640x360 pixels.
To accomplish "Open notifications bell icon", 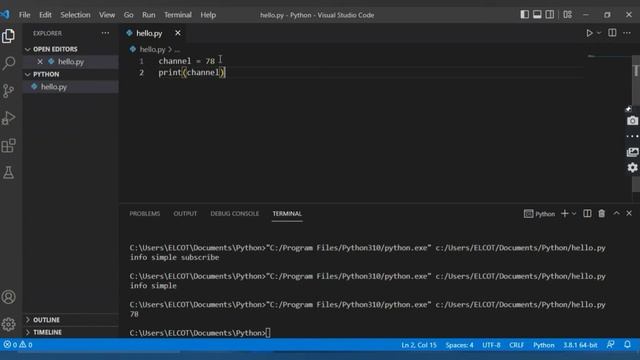I will click(627, 345).
